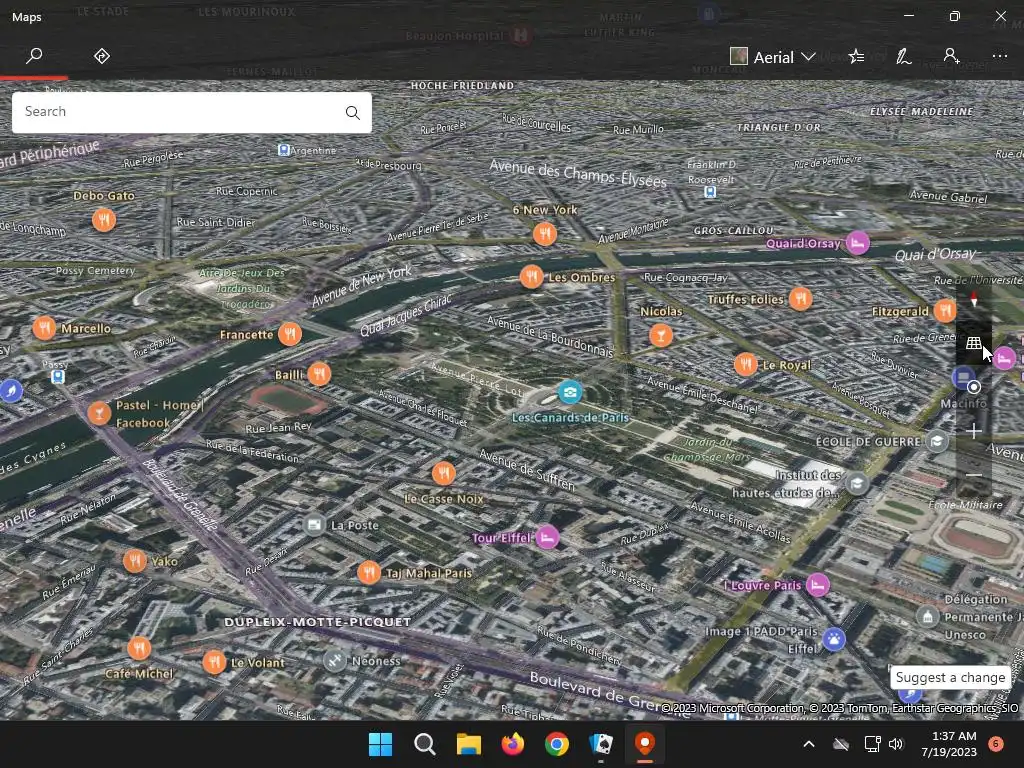Click the Jardin du Champ-de-Mars label

pos(707,449)
